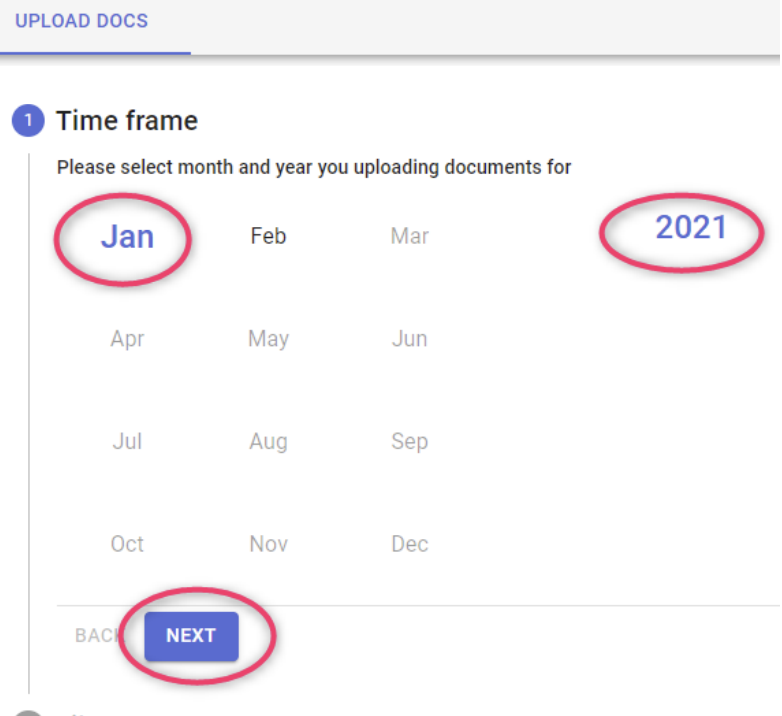Image resolution: width=782 pixels, height=716 pixels.
Task: Open the 2021 year selector
Action: coord(691,227)
